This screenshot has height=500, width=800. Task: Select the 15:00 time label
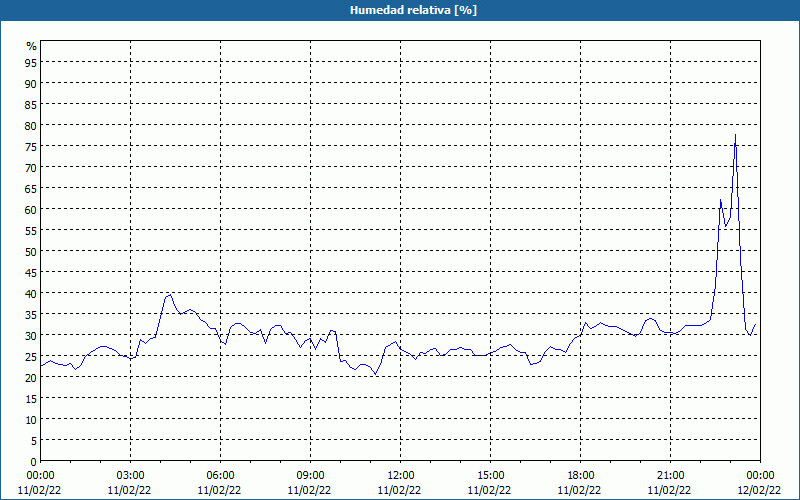(490, 476)
